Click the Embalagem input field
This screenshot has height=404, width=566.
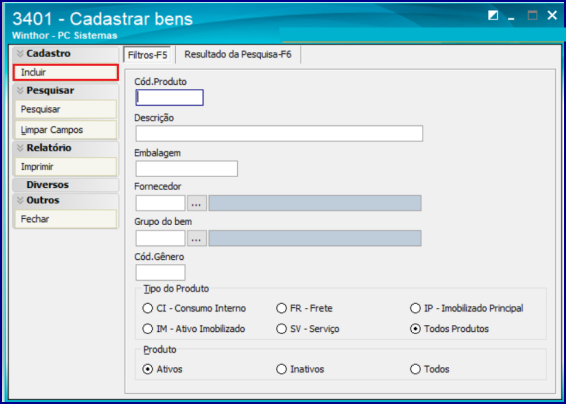click(x=187, y=169)
